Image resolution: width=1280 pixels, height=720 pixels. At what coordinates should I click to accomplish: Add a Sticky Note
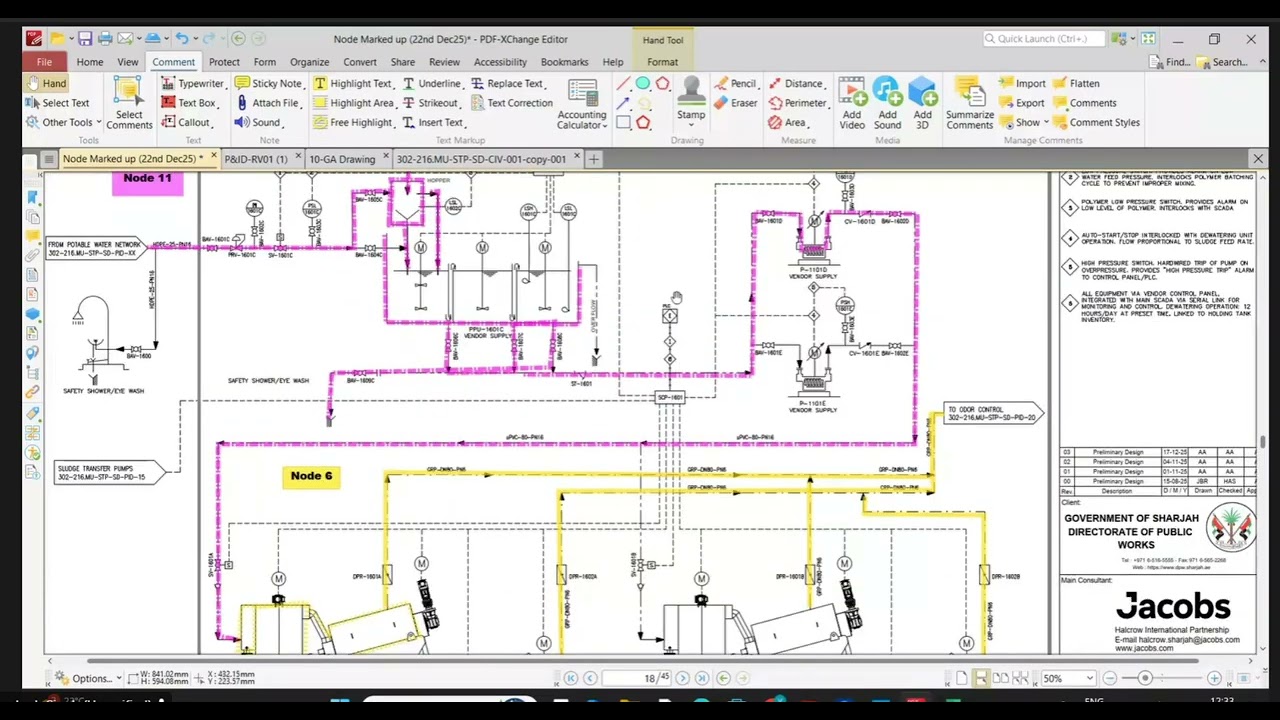(268, 84)
